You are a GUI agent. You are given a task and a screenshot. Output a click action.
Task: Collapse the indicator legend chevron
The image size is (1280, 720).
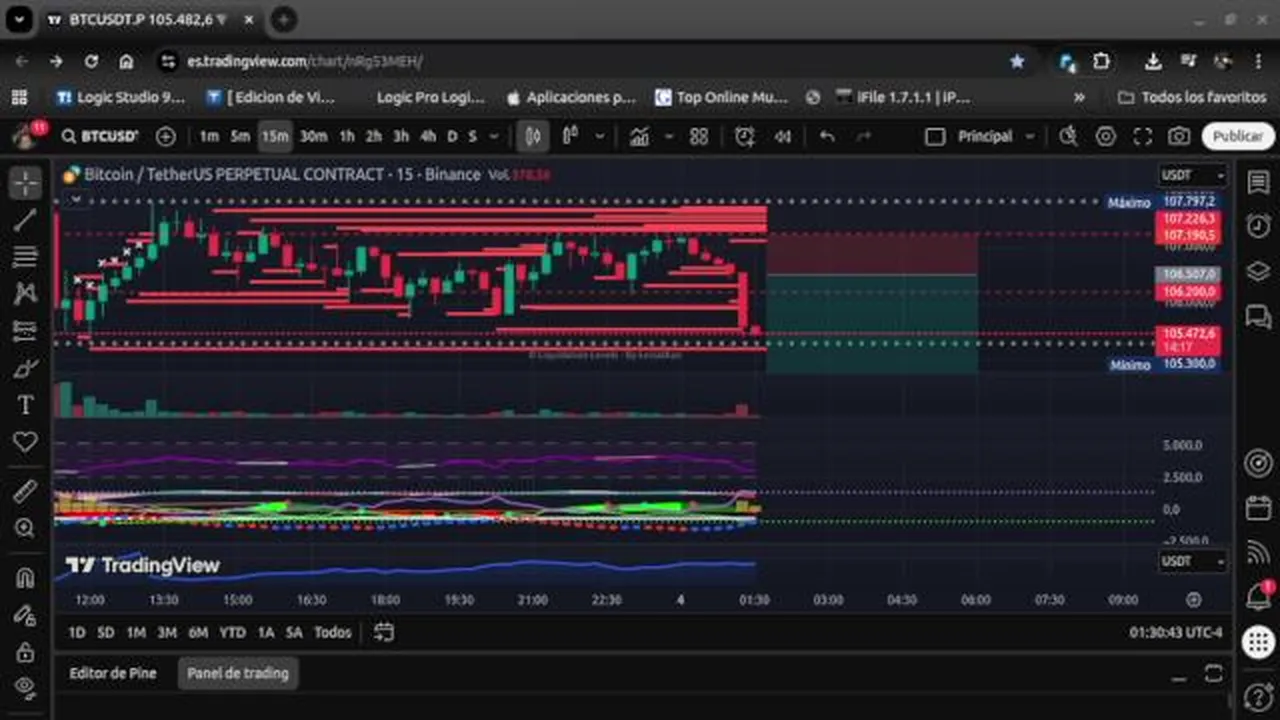click(x=75, y=200)
